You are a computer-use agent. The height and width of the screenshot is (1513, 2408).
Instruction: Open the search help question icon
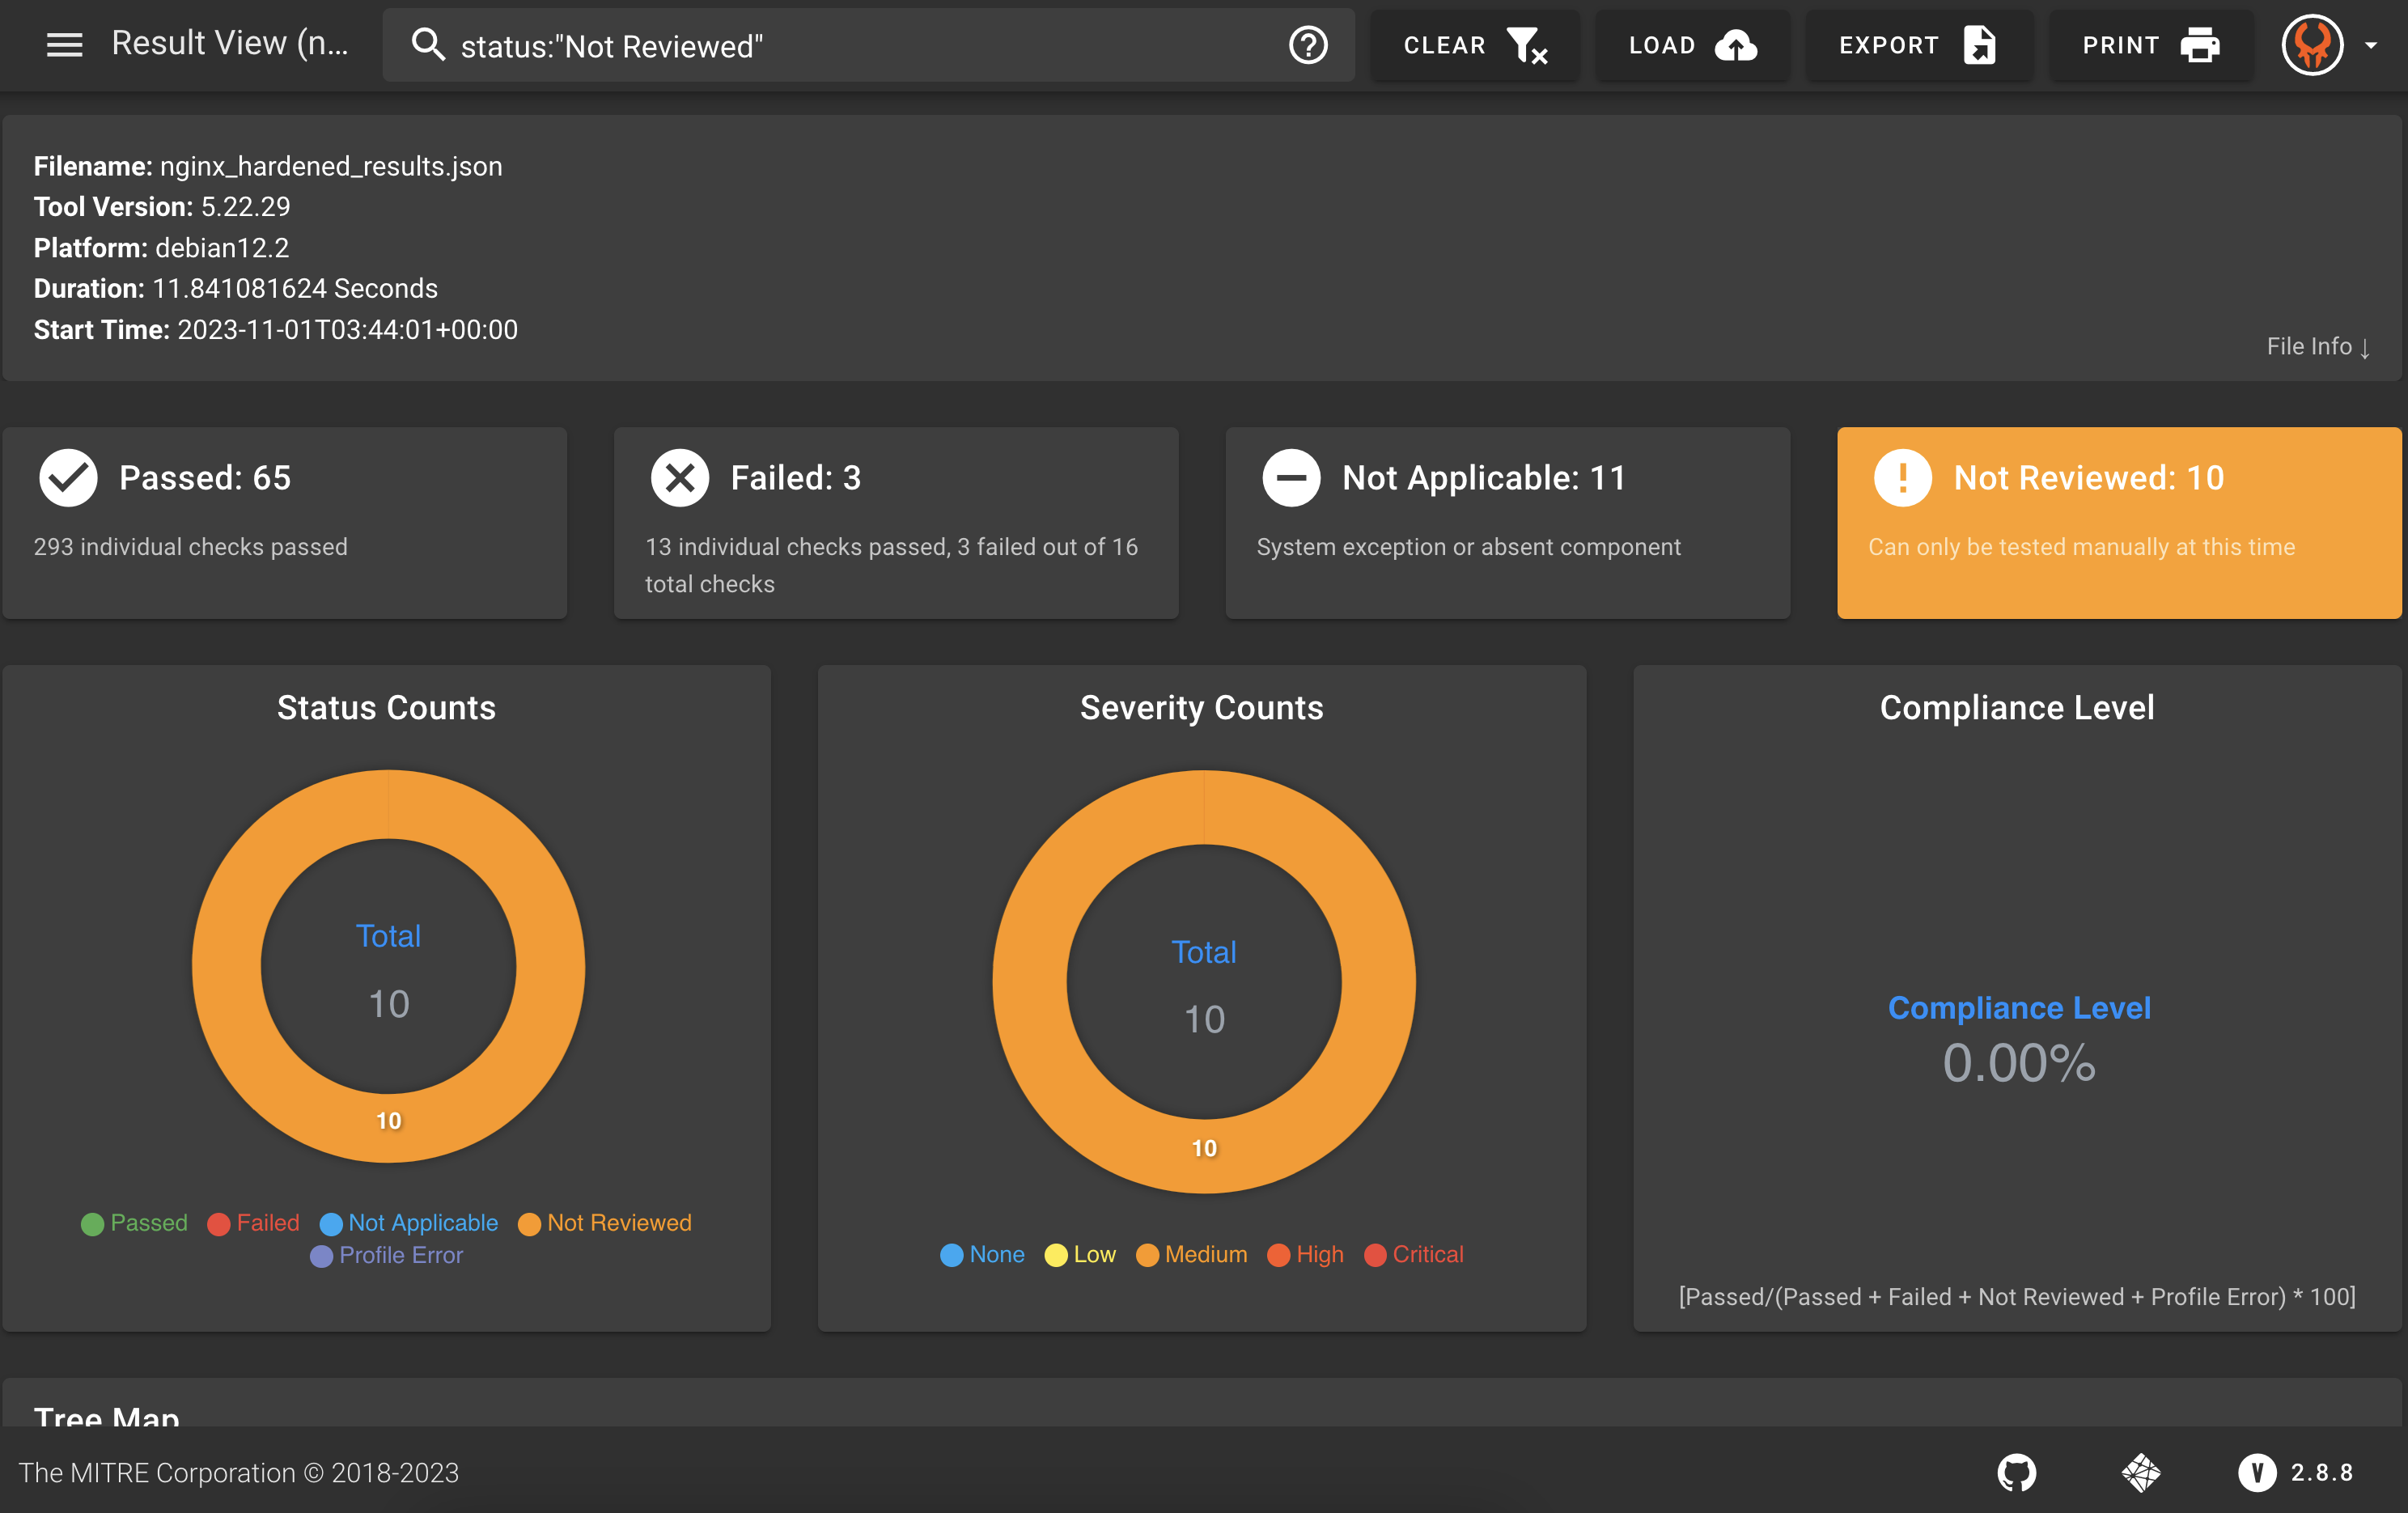coord(1307,45)
